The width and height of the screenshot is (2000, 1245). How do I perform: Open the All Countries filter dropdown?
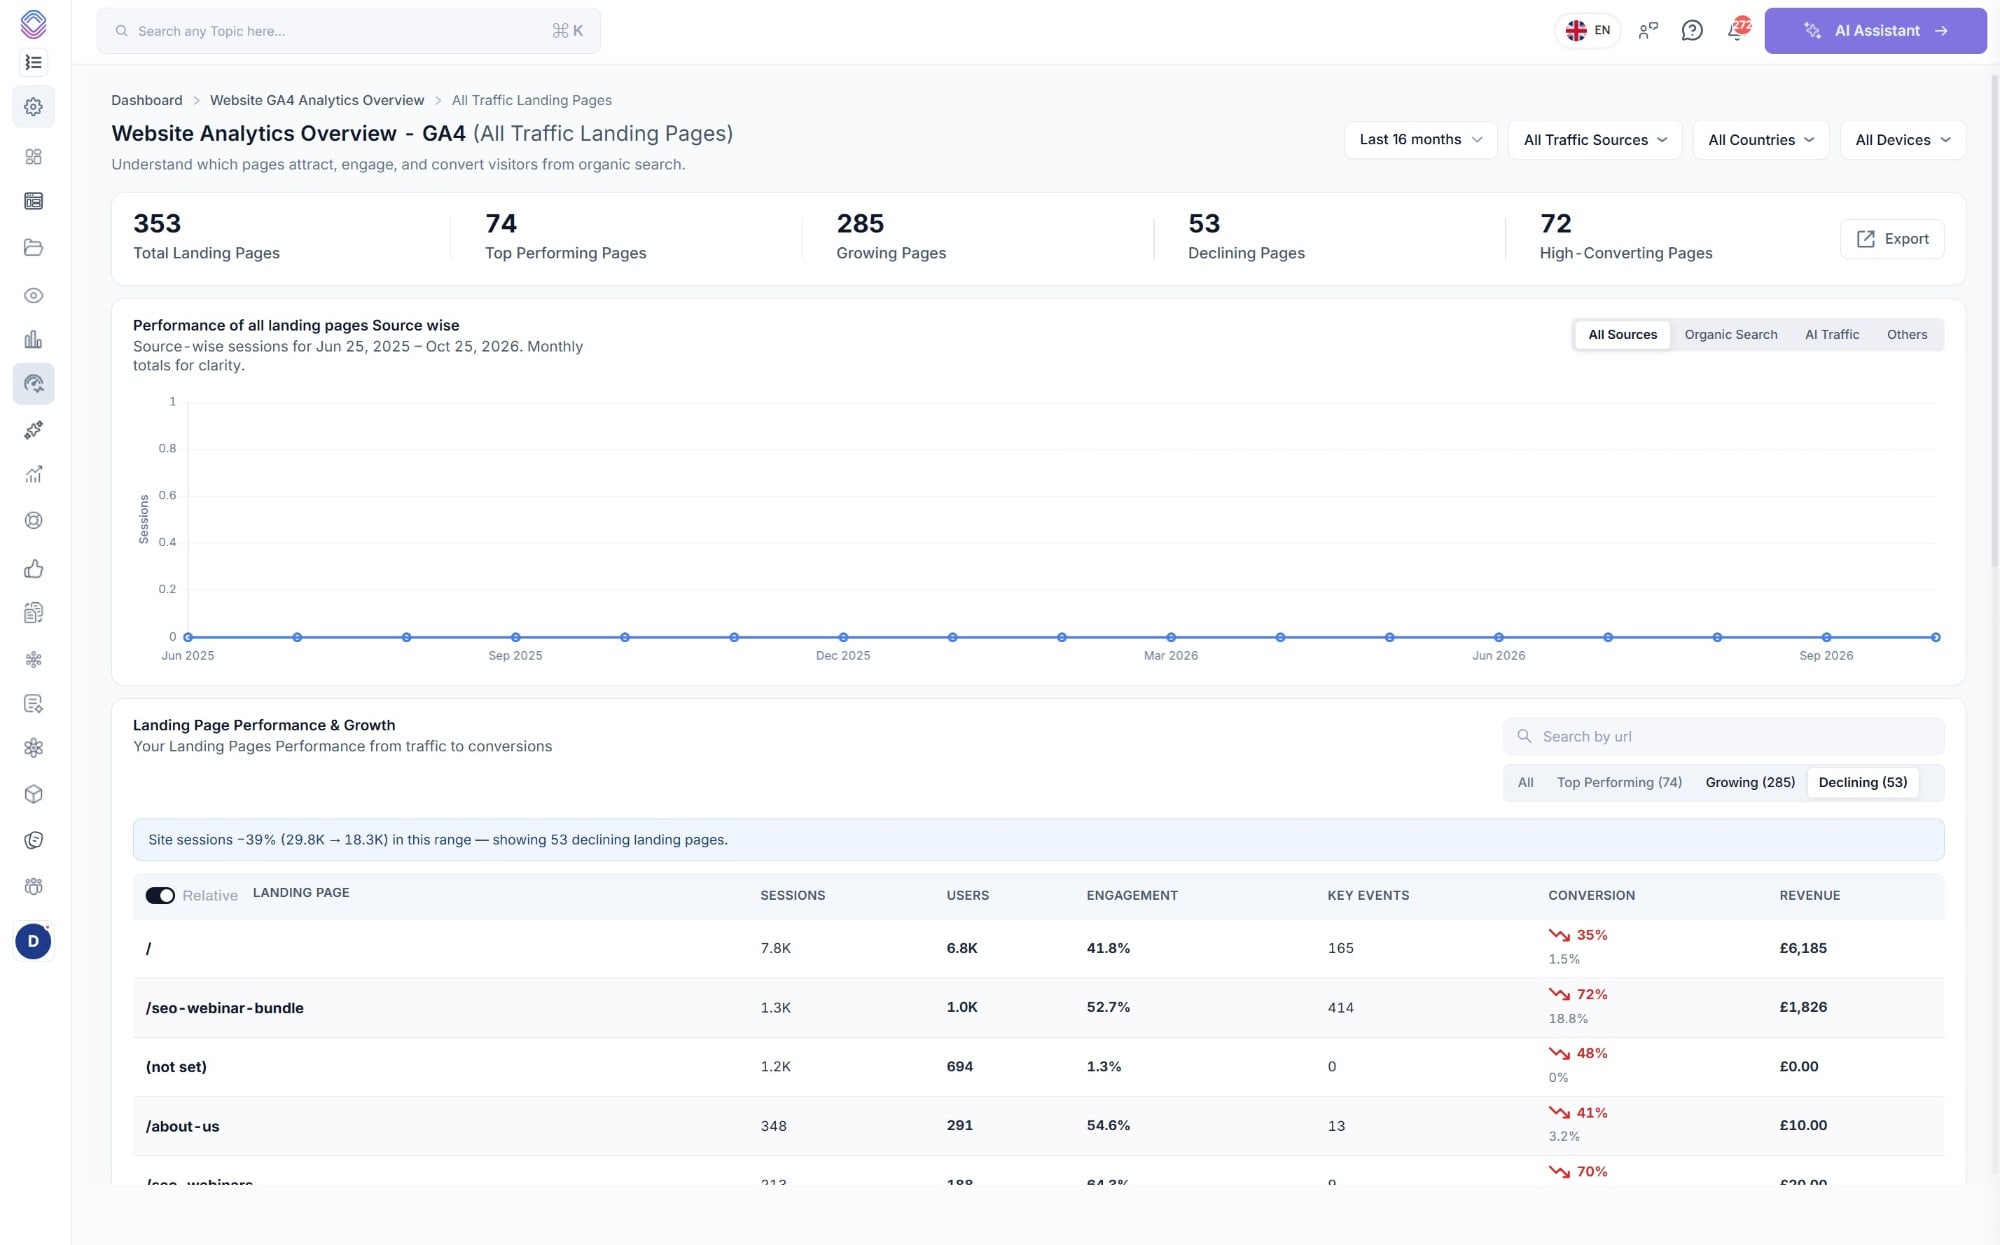coord(1761,140)
